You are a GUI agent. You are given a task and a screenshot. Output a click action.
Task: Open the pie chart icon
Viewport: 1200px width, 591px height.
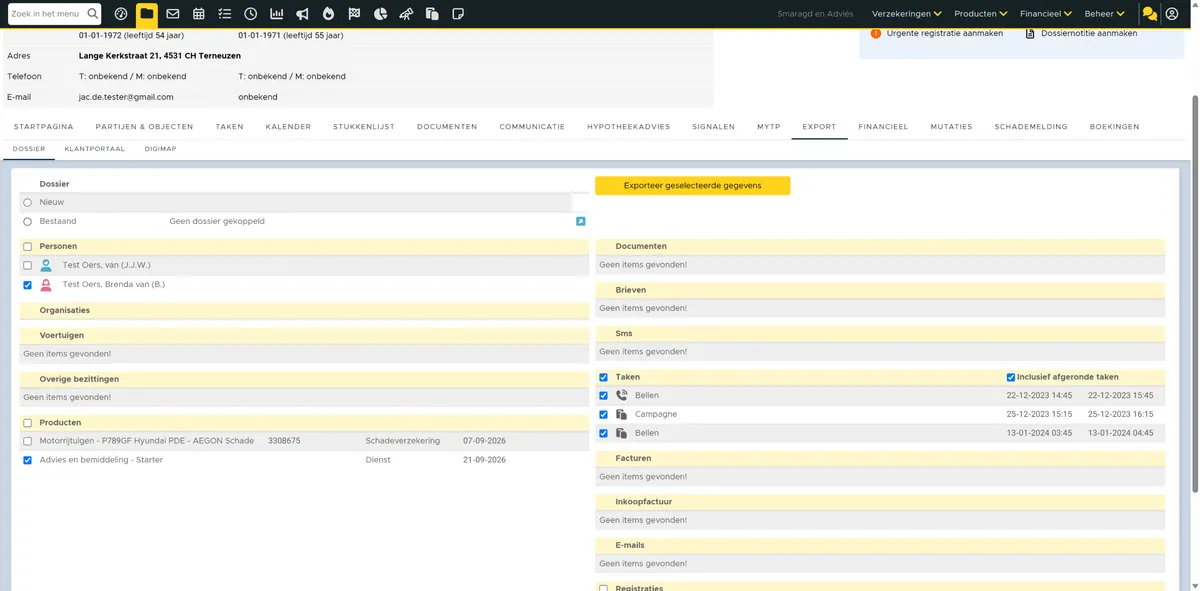[380, 14]
